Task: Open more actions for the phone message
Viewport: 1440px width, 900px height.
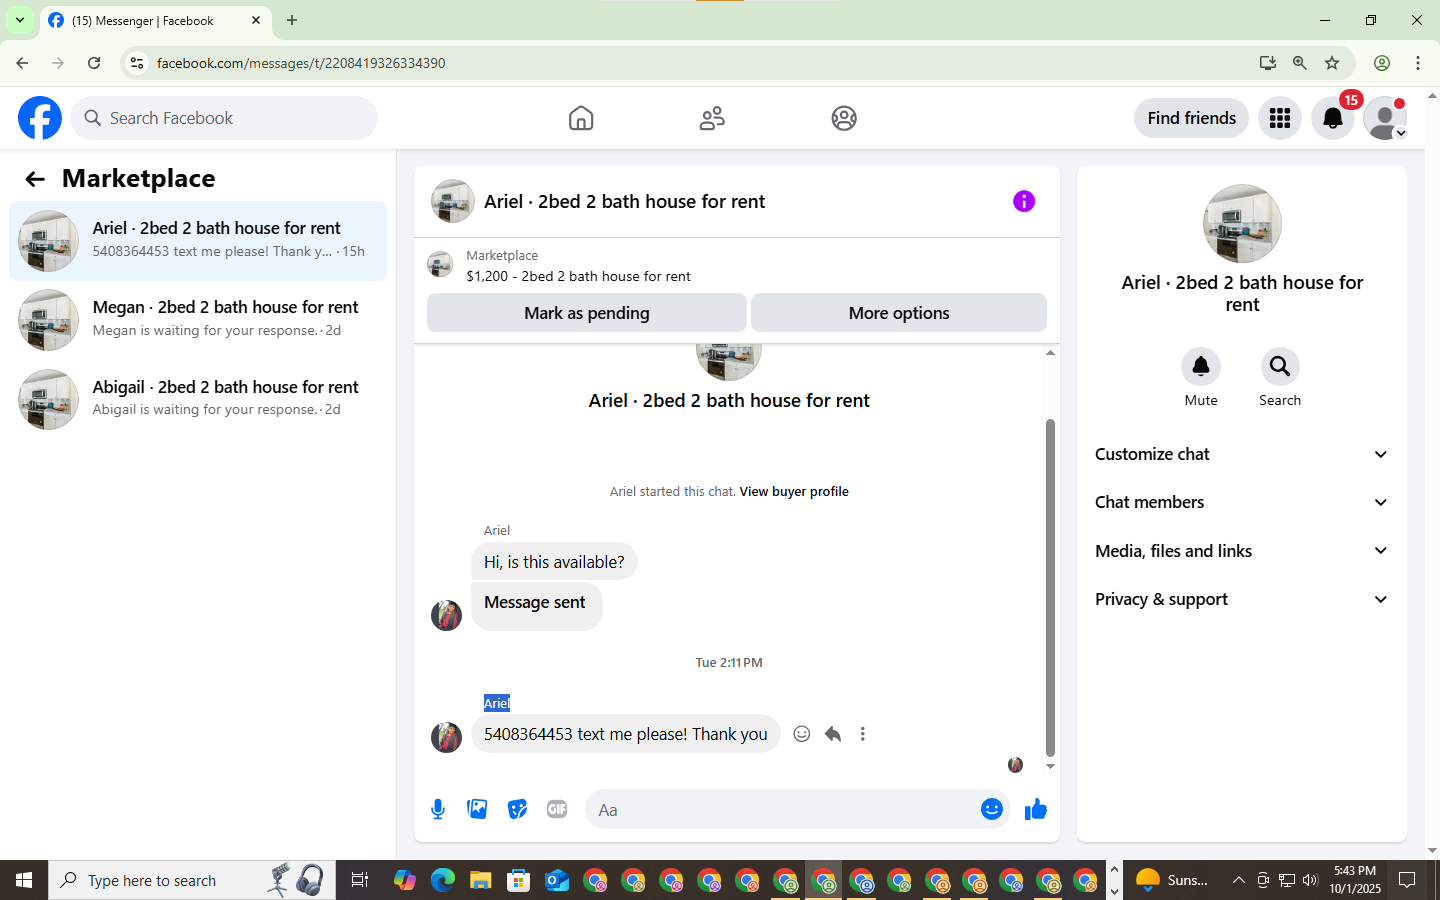Action: pyautogui.click(x=863, y=734)
